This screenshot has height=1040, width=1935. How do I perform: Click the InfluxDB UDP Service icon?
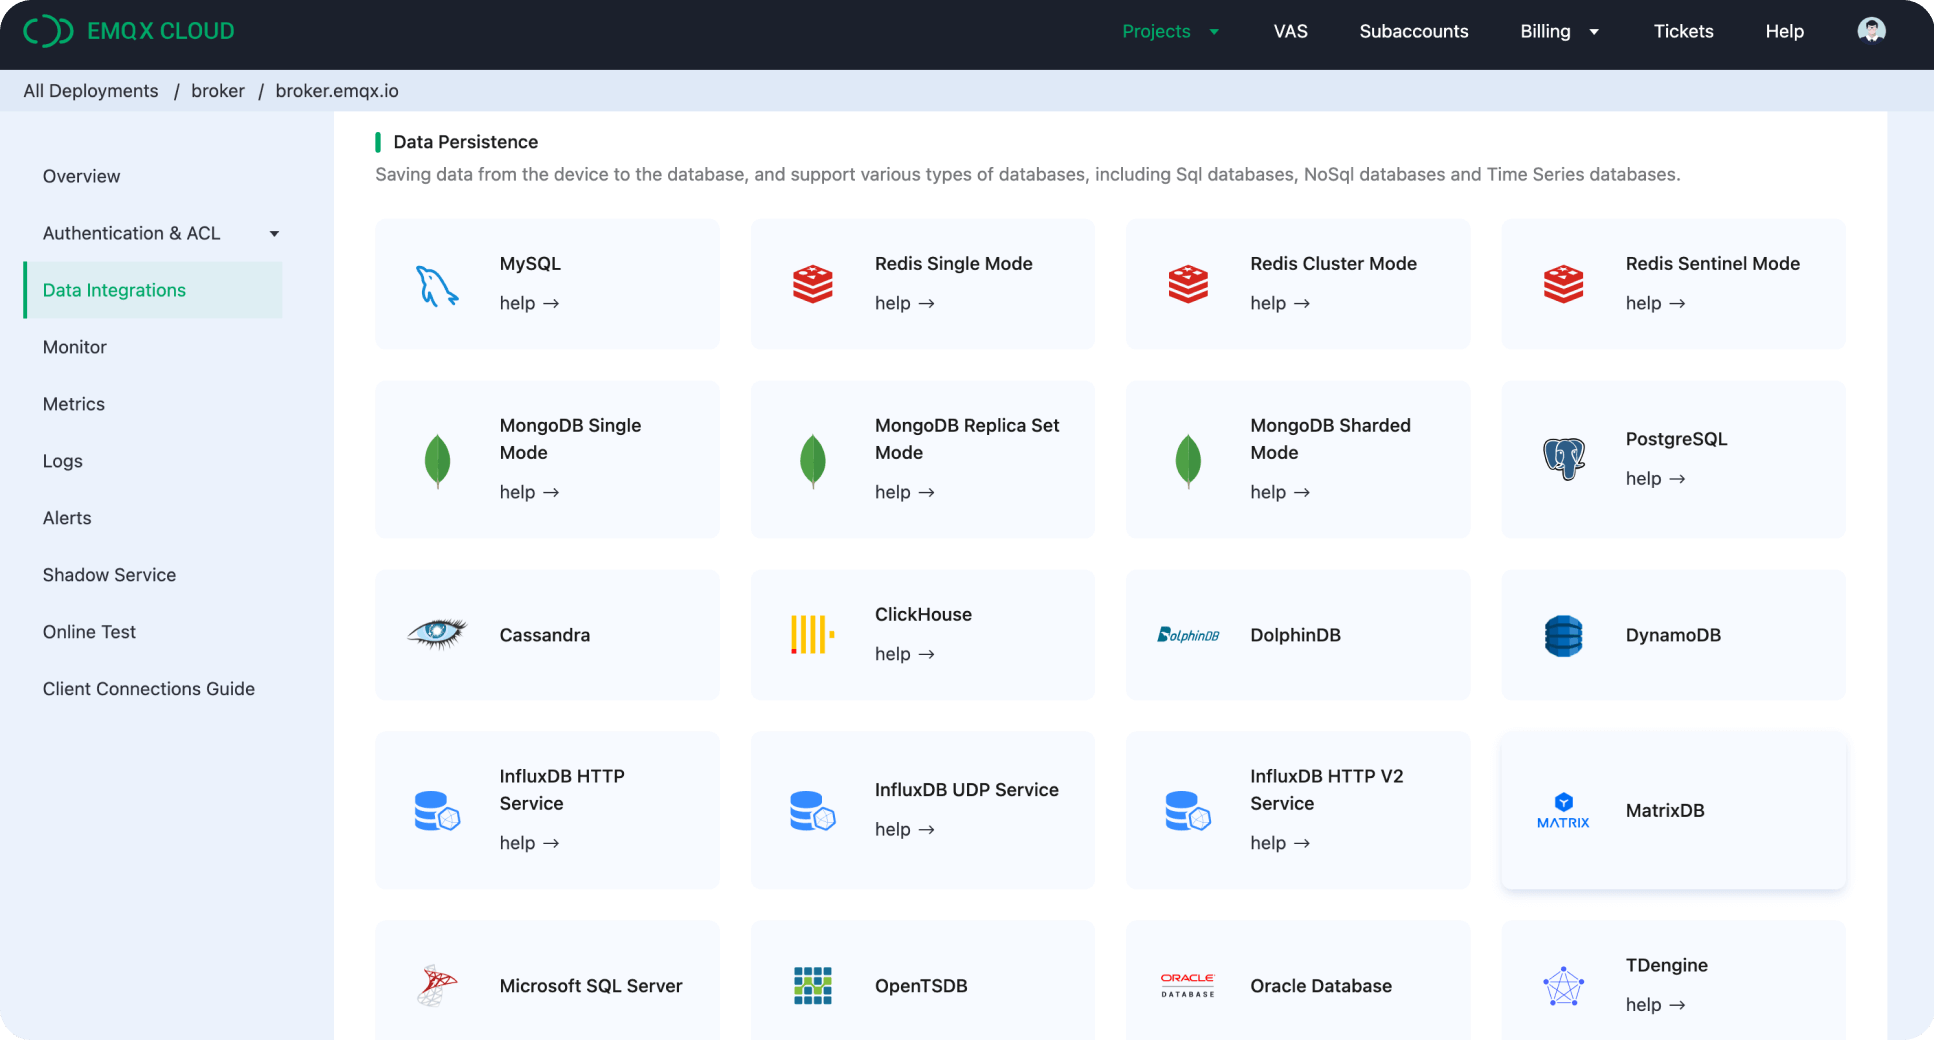click(812, 811)
